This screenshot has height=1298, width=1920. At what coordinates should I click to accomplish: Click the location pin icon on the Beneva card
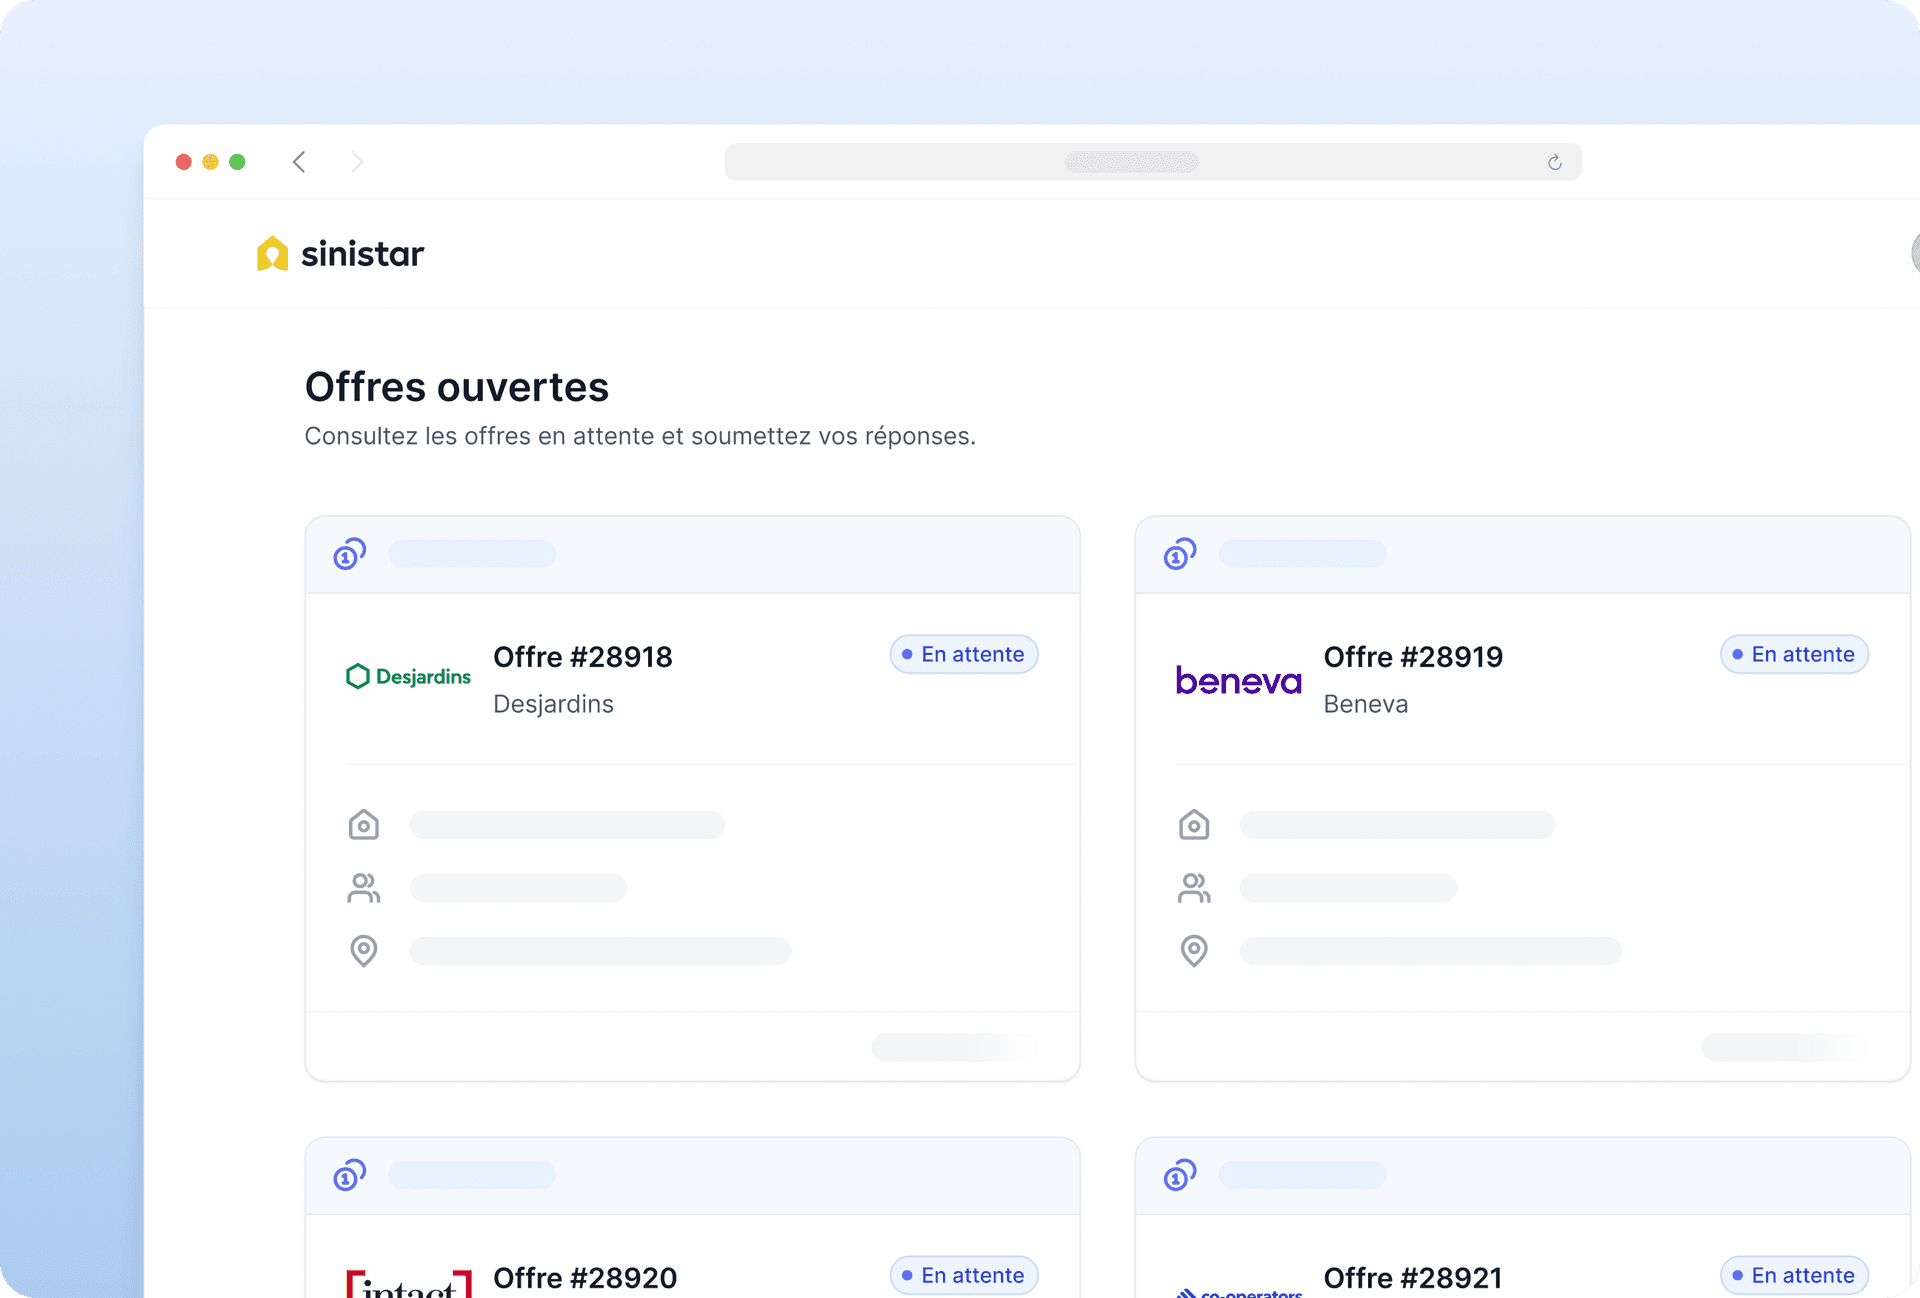tap(1194, 951)
